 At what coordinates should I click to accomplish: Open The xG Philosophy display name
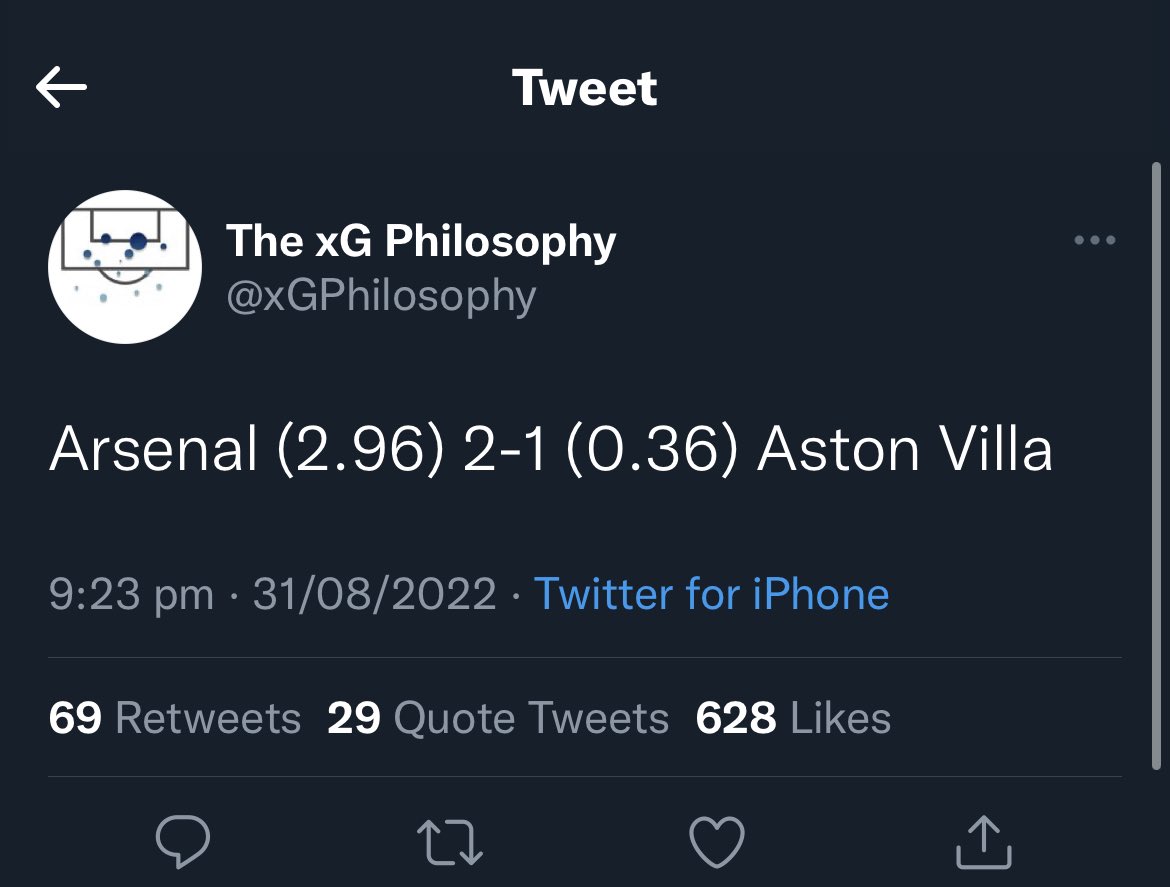coord(421,241)
